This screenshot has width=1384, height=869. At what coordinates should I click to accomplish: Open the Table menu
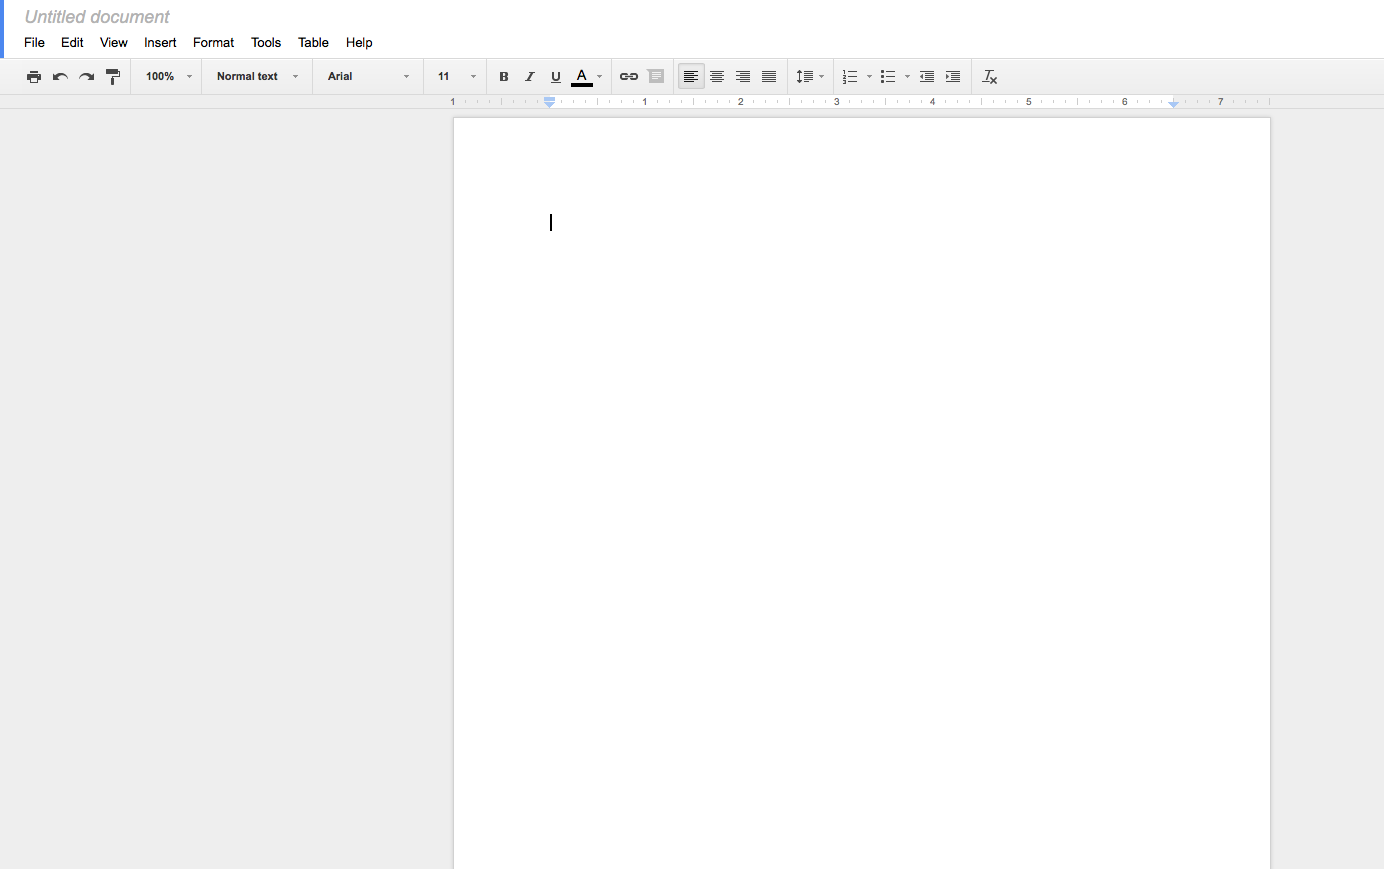(313, 42)
